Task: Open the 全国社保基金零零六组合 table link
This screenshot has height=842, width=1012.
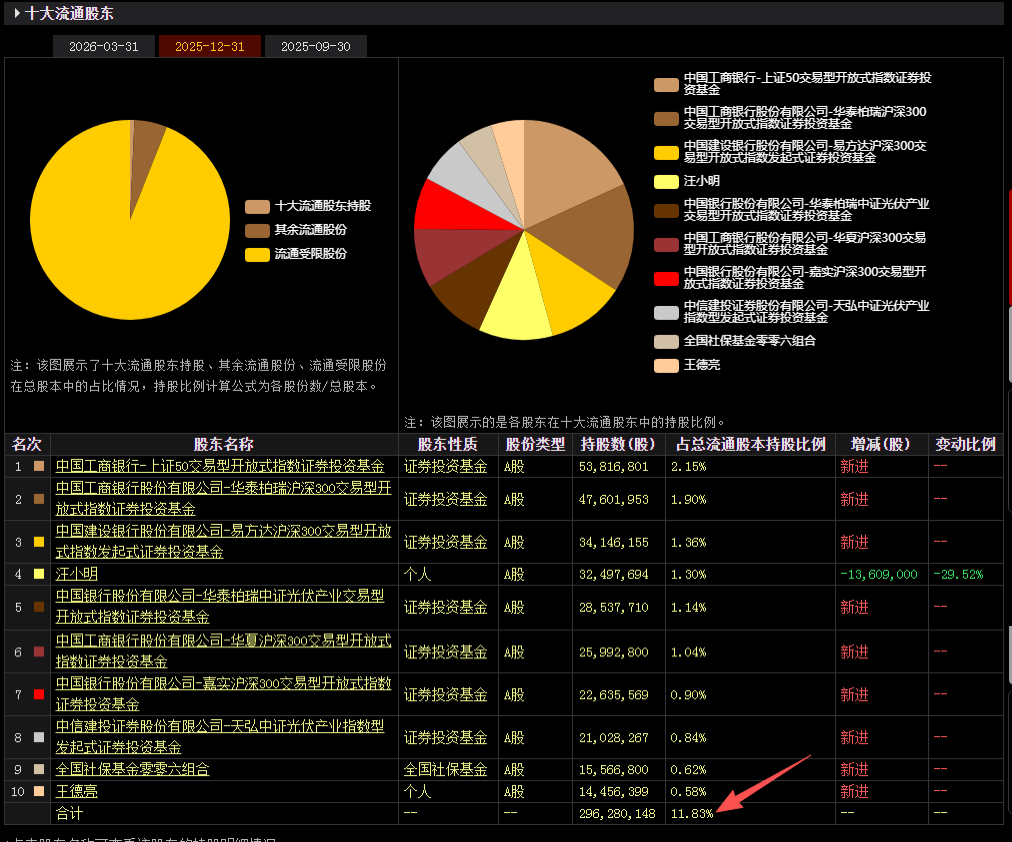Action: pyautogui.click(x=132, y=769)
